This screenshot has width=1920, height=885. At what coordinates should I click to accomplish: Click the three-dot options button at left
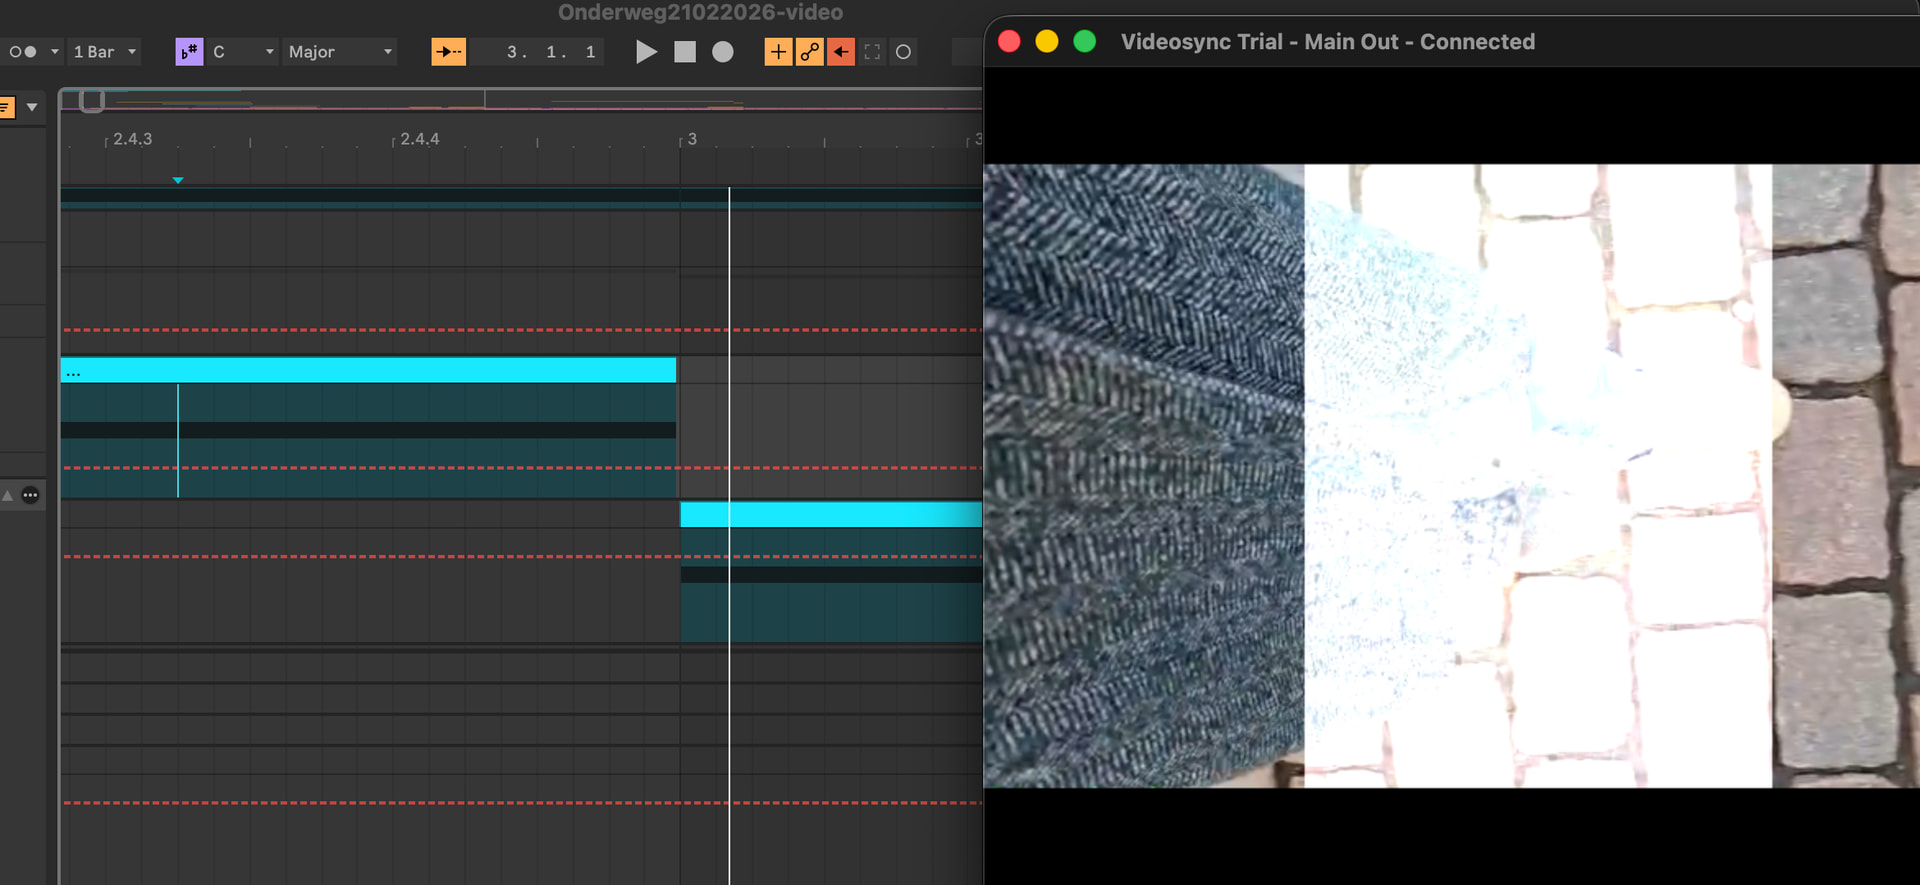pos(31,495)
